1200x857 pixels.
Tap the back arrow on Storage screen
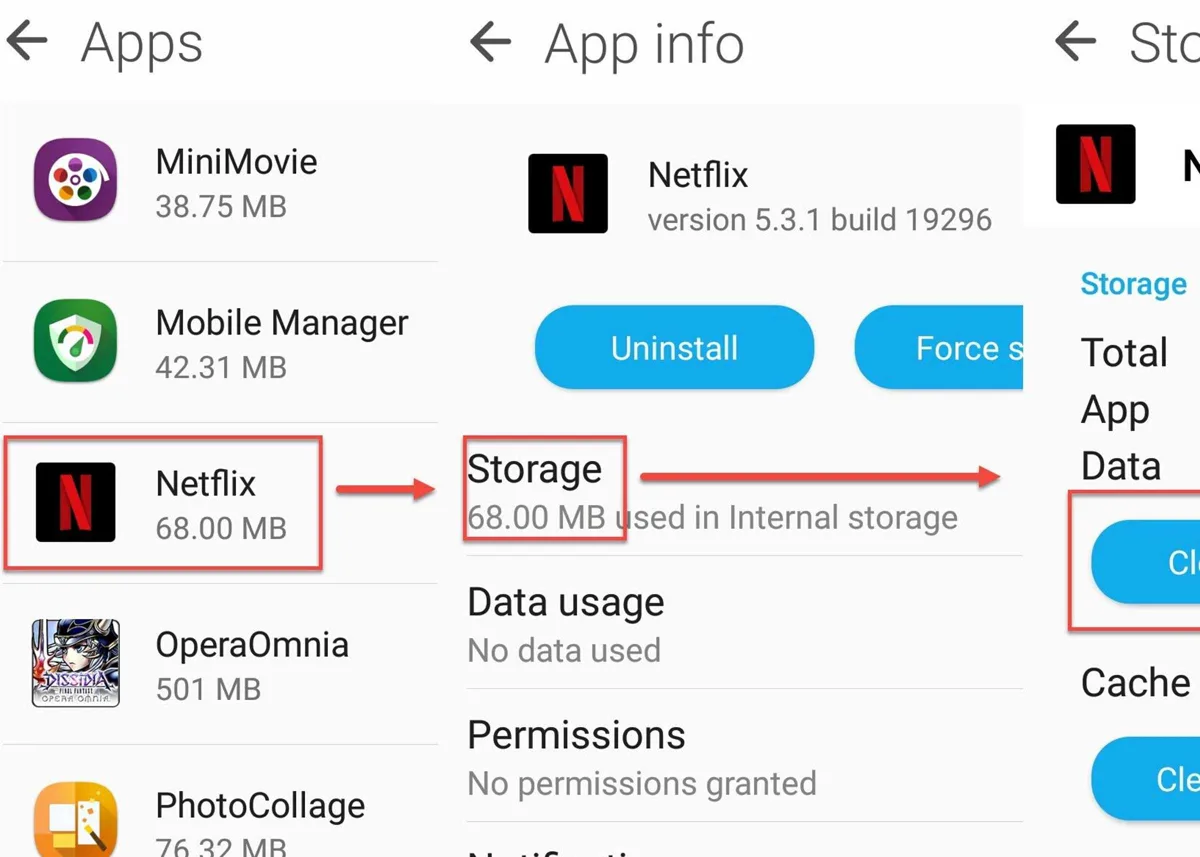(x=1075, y=42)
